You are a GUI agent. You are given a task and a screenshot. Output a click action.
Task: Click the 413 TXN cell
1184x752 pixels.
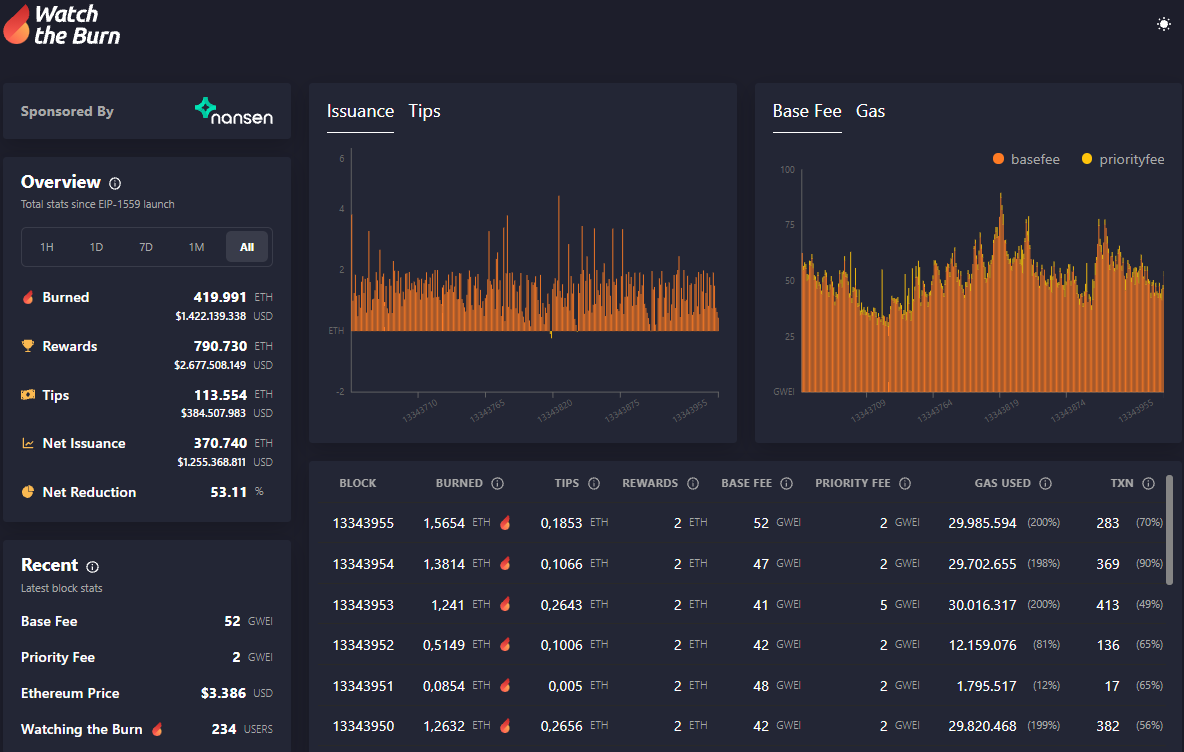pyautogui.click(x=1108, y=605)
